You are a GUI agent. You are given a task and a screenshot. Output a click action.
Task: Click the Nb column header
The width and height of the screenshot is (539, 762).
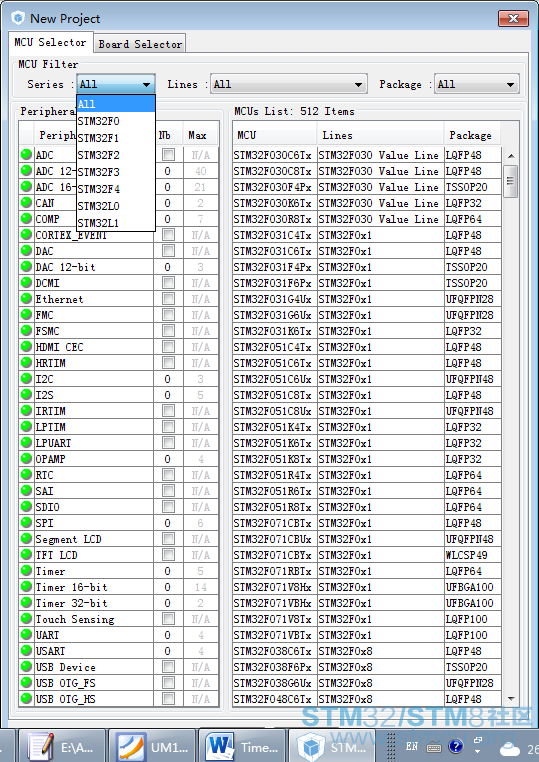[168, 135]
